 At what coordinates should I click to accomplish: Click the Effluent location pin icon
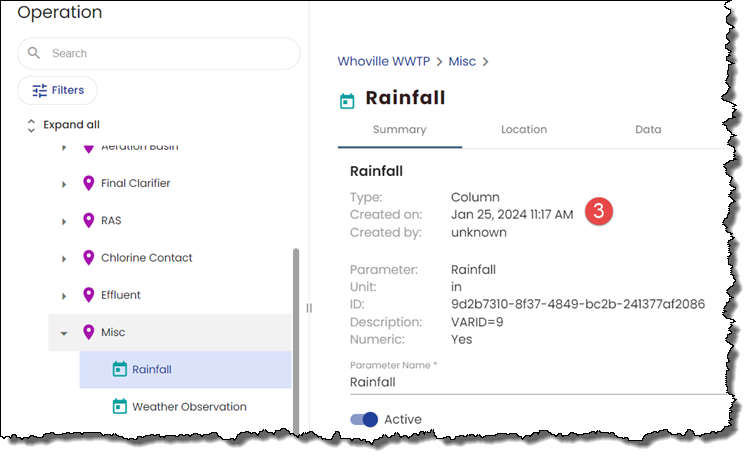88,295
